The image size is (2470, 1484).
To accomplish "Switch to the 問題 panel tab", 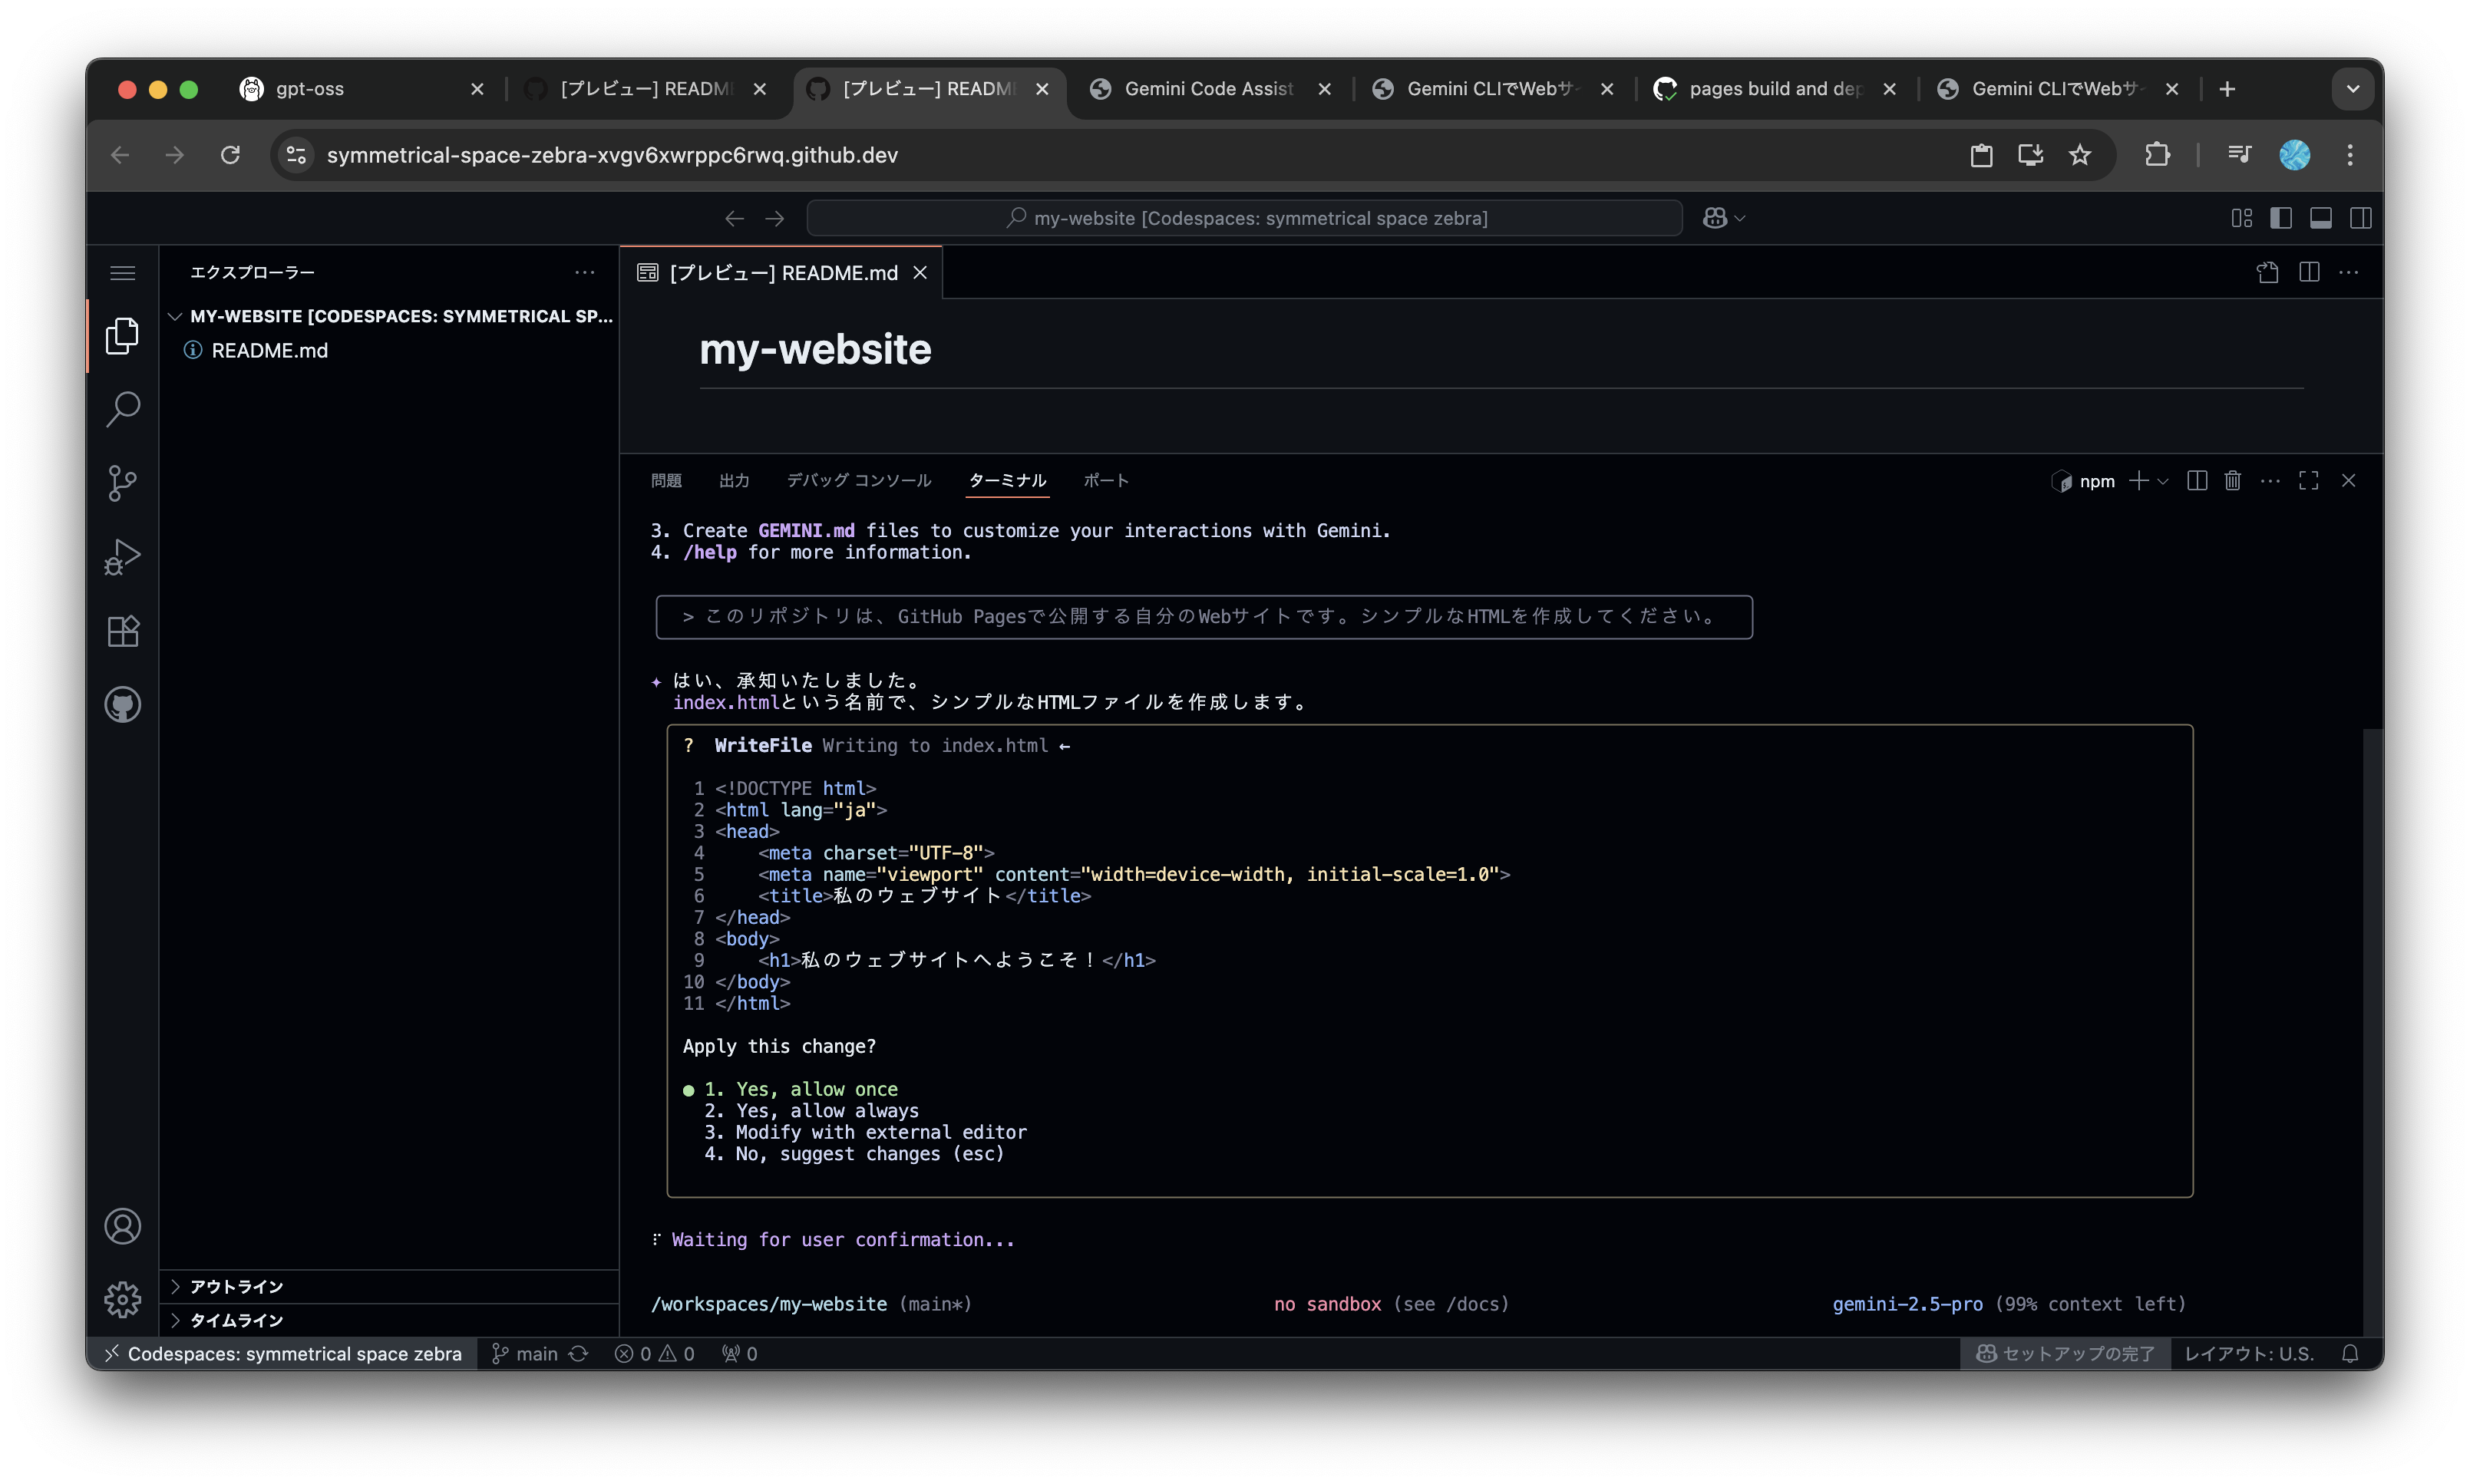I will [x=666, y=481].
